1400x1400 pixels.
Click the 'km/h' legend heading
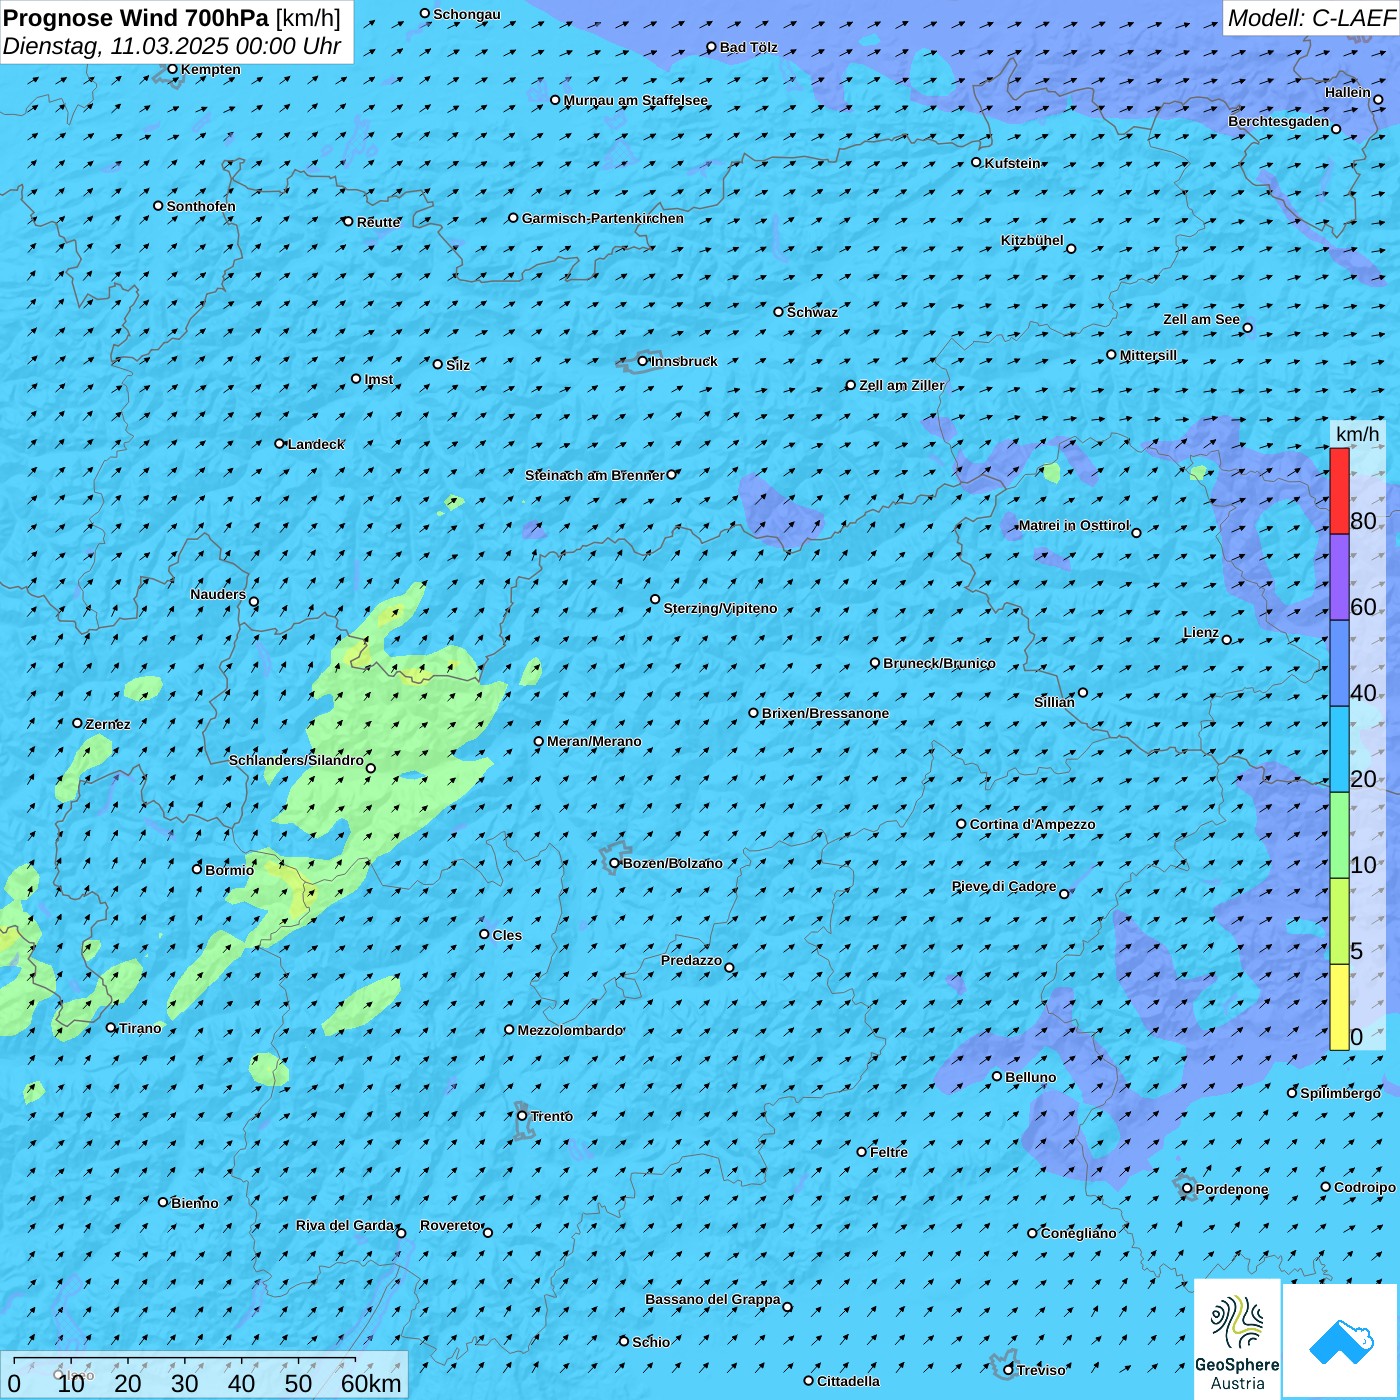coord(1357,434)
